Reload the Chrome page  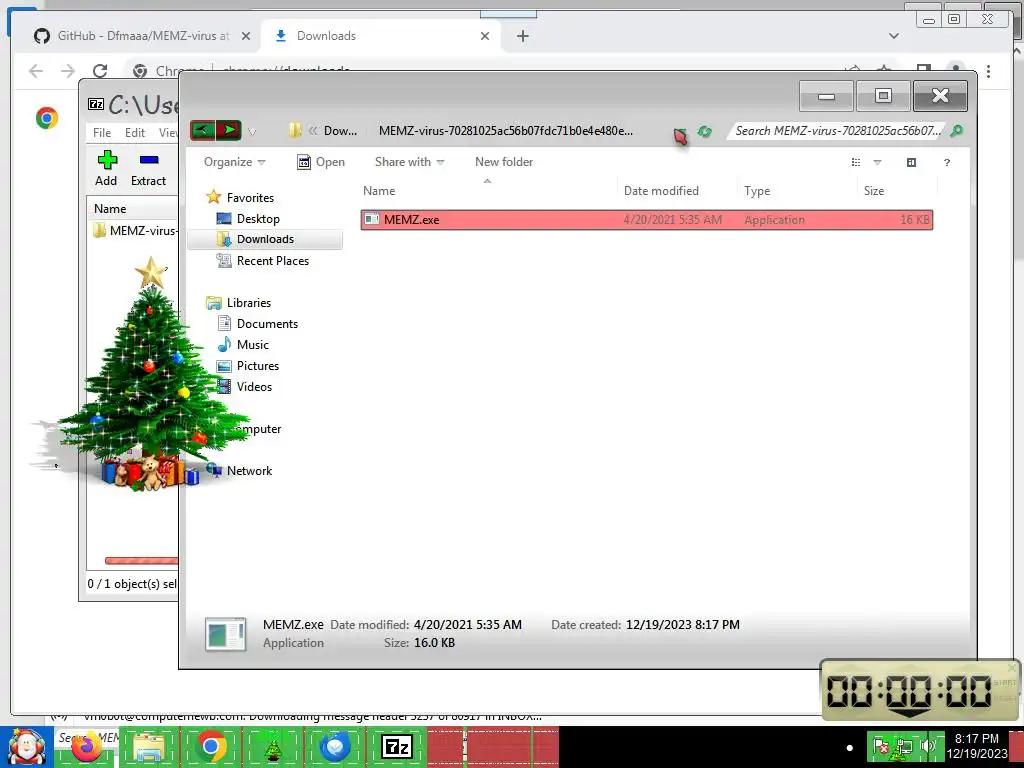pyautogui.click(x=100, y=71)
